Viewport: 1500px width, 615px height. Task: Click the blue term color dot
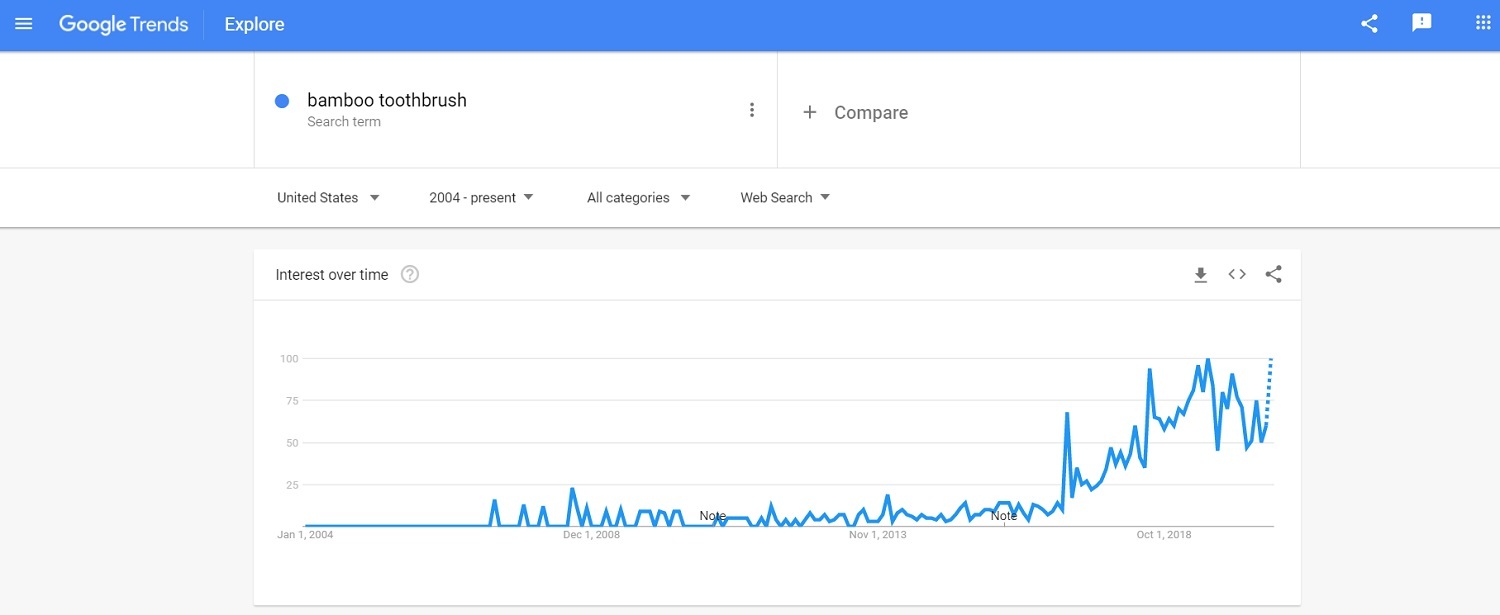tap(282, 101)
